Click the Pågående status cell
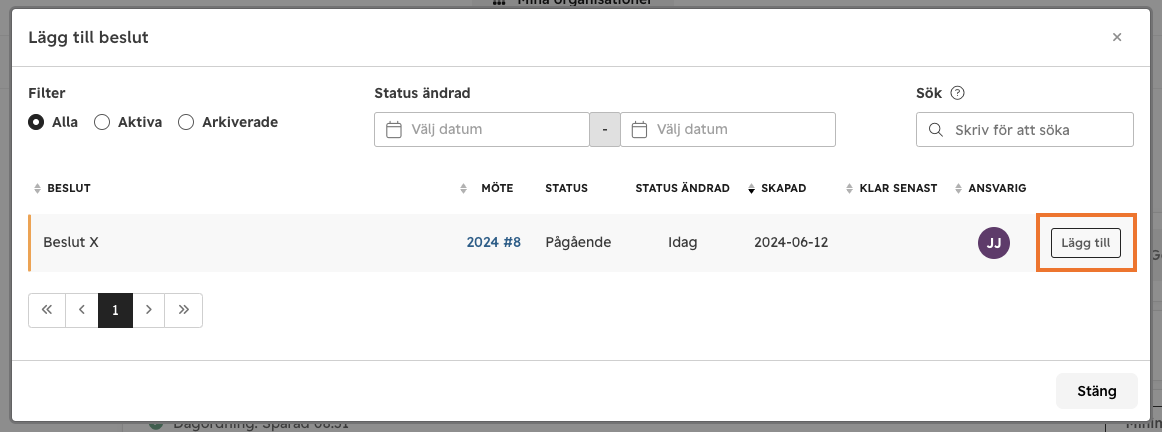1162x432 pixels. [578, 242]
